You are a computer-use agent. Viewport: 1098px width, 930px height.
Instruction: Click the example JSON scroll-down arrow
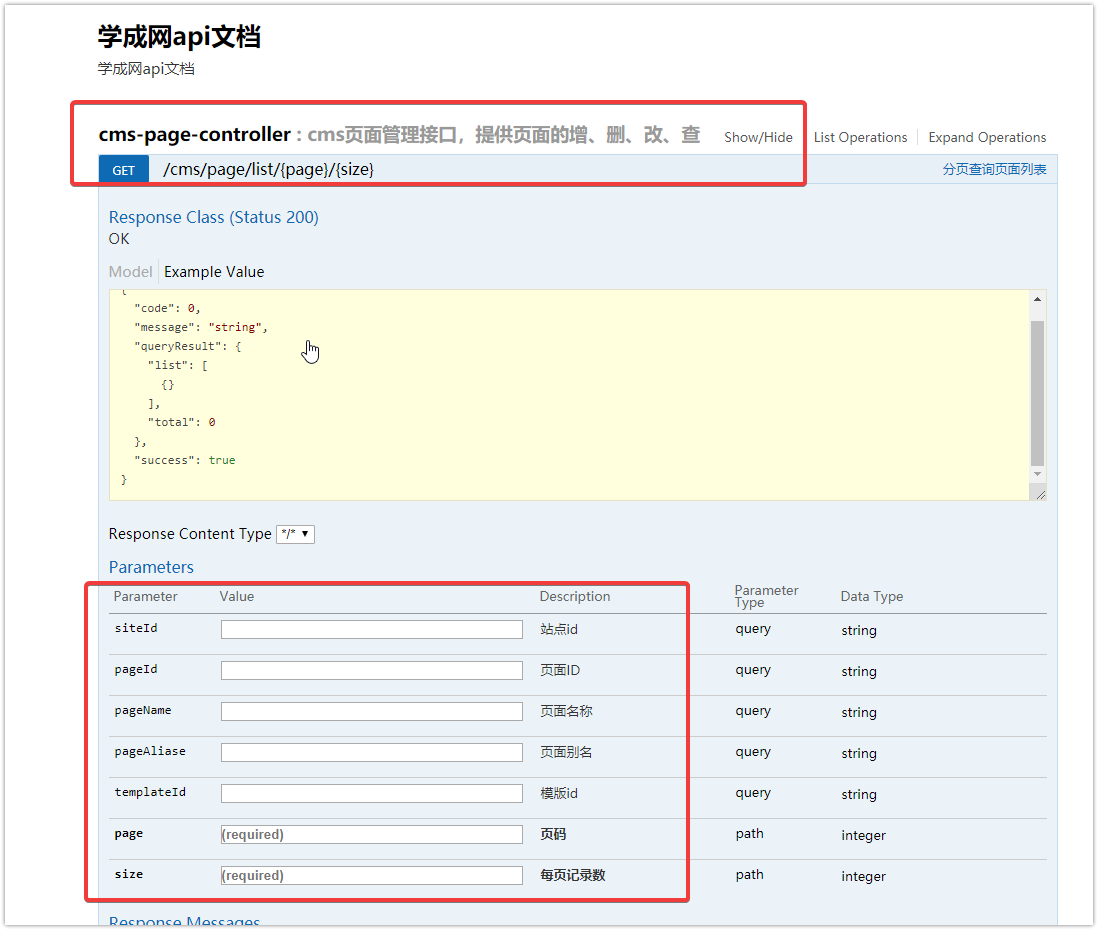pos(1037,474)
